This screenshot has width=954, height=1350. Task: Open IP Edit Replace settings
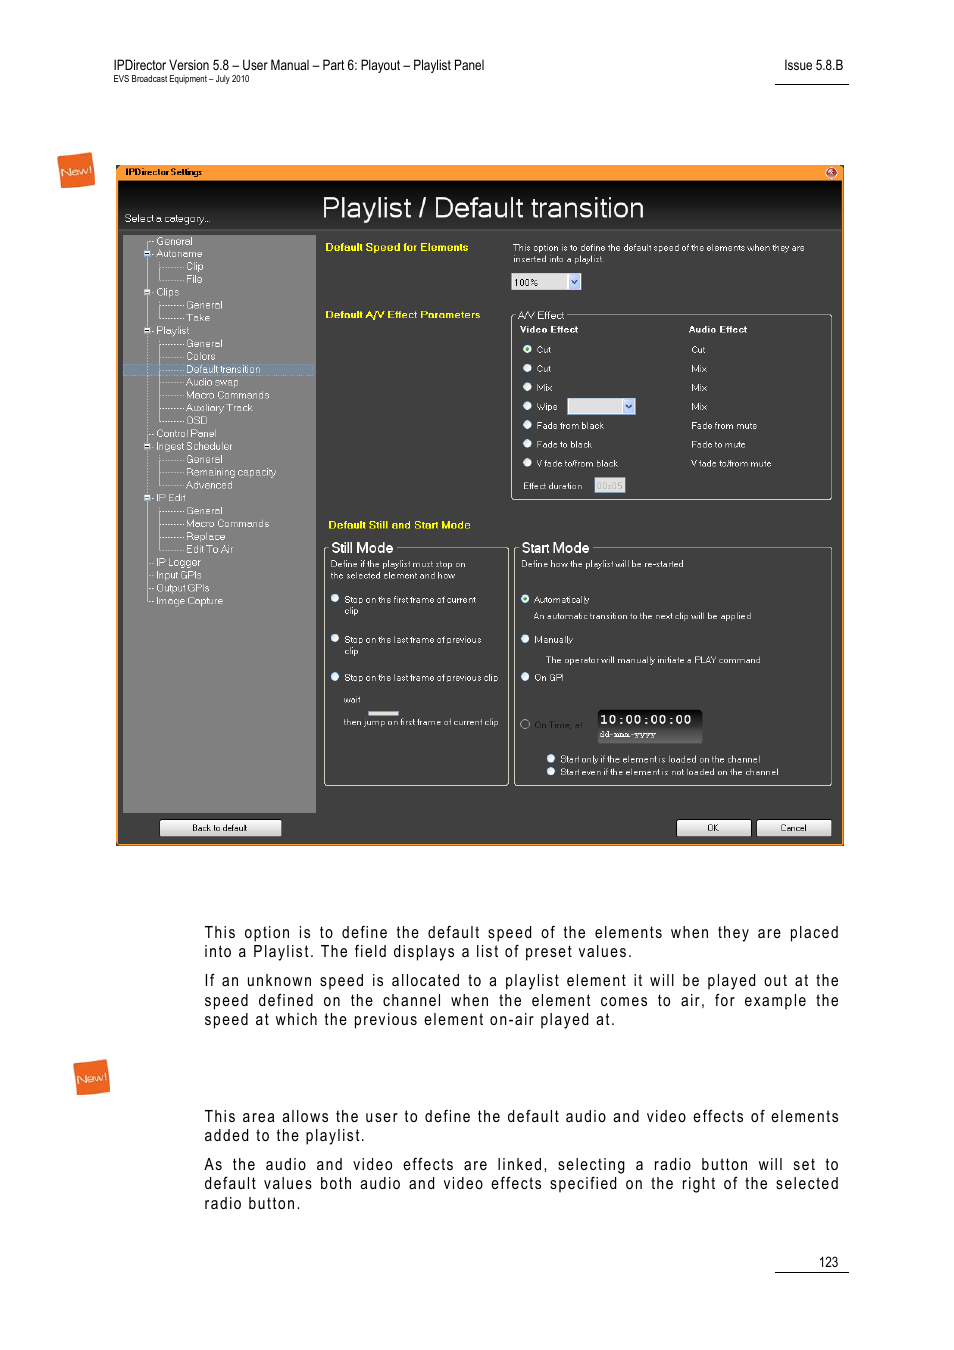click(205, 537)
